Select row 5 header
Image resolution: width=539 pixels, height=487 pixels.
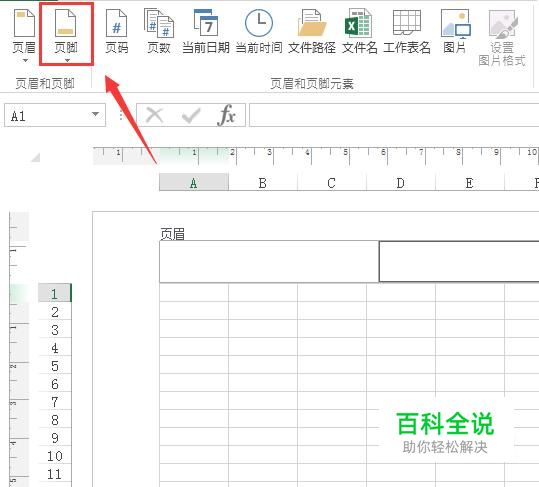click(x=55, y=365)
